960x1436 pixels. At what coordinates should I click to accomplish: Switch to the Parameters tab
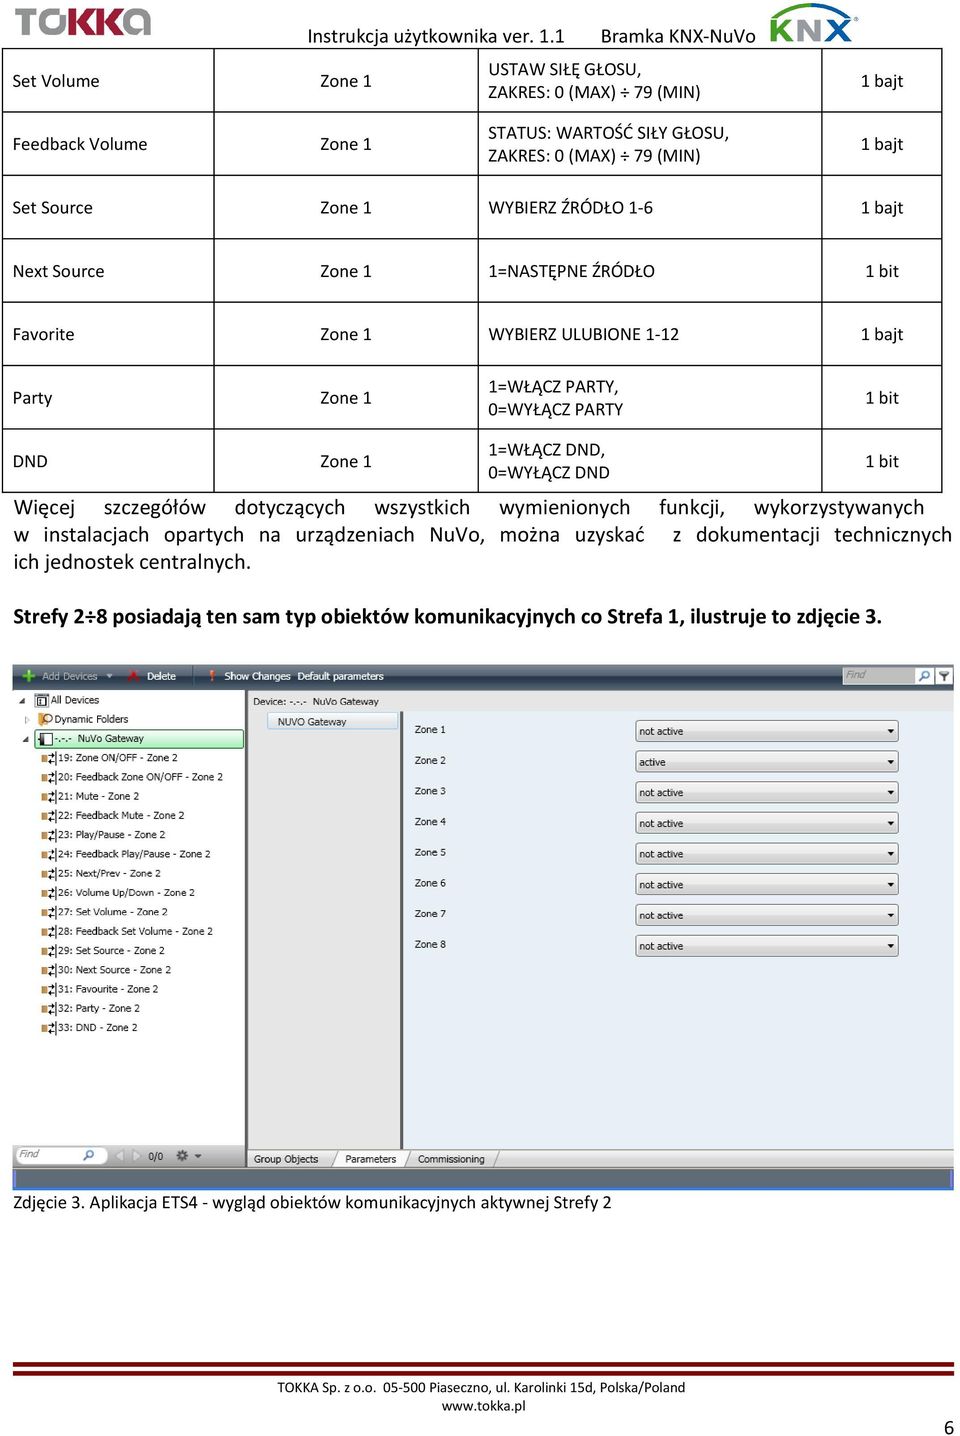click(x=370, y=1159)
